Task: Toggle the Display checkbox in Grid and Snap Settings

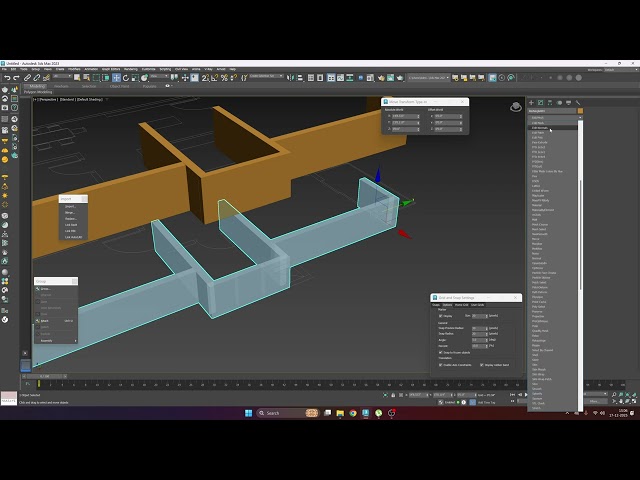Action: point(440,316)
